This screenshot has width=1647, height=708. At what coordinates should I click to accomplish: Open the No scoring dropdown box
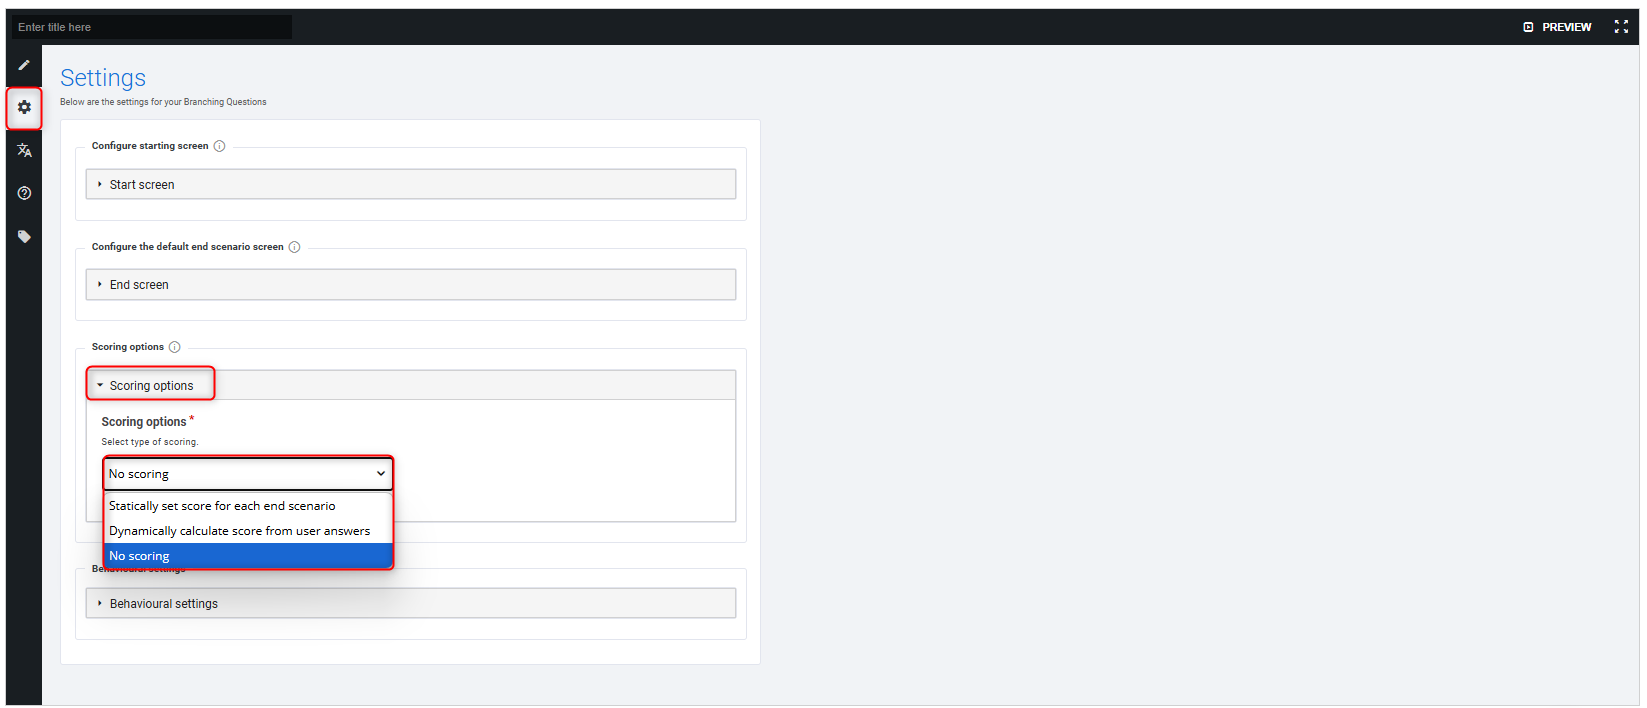(248, 474)
